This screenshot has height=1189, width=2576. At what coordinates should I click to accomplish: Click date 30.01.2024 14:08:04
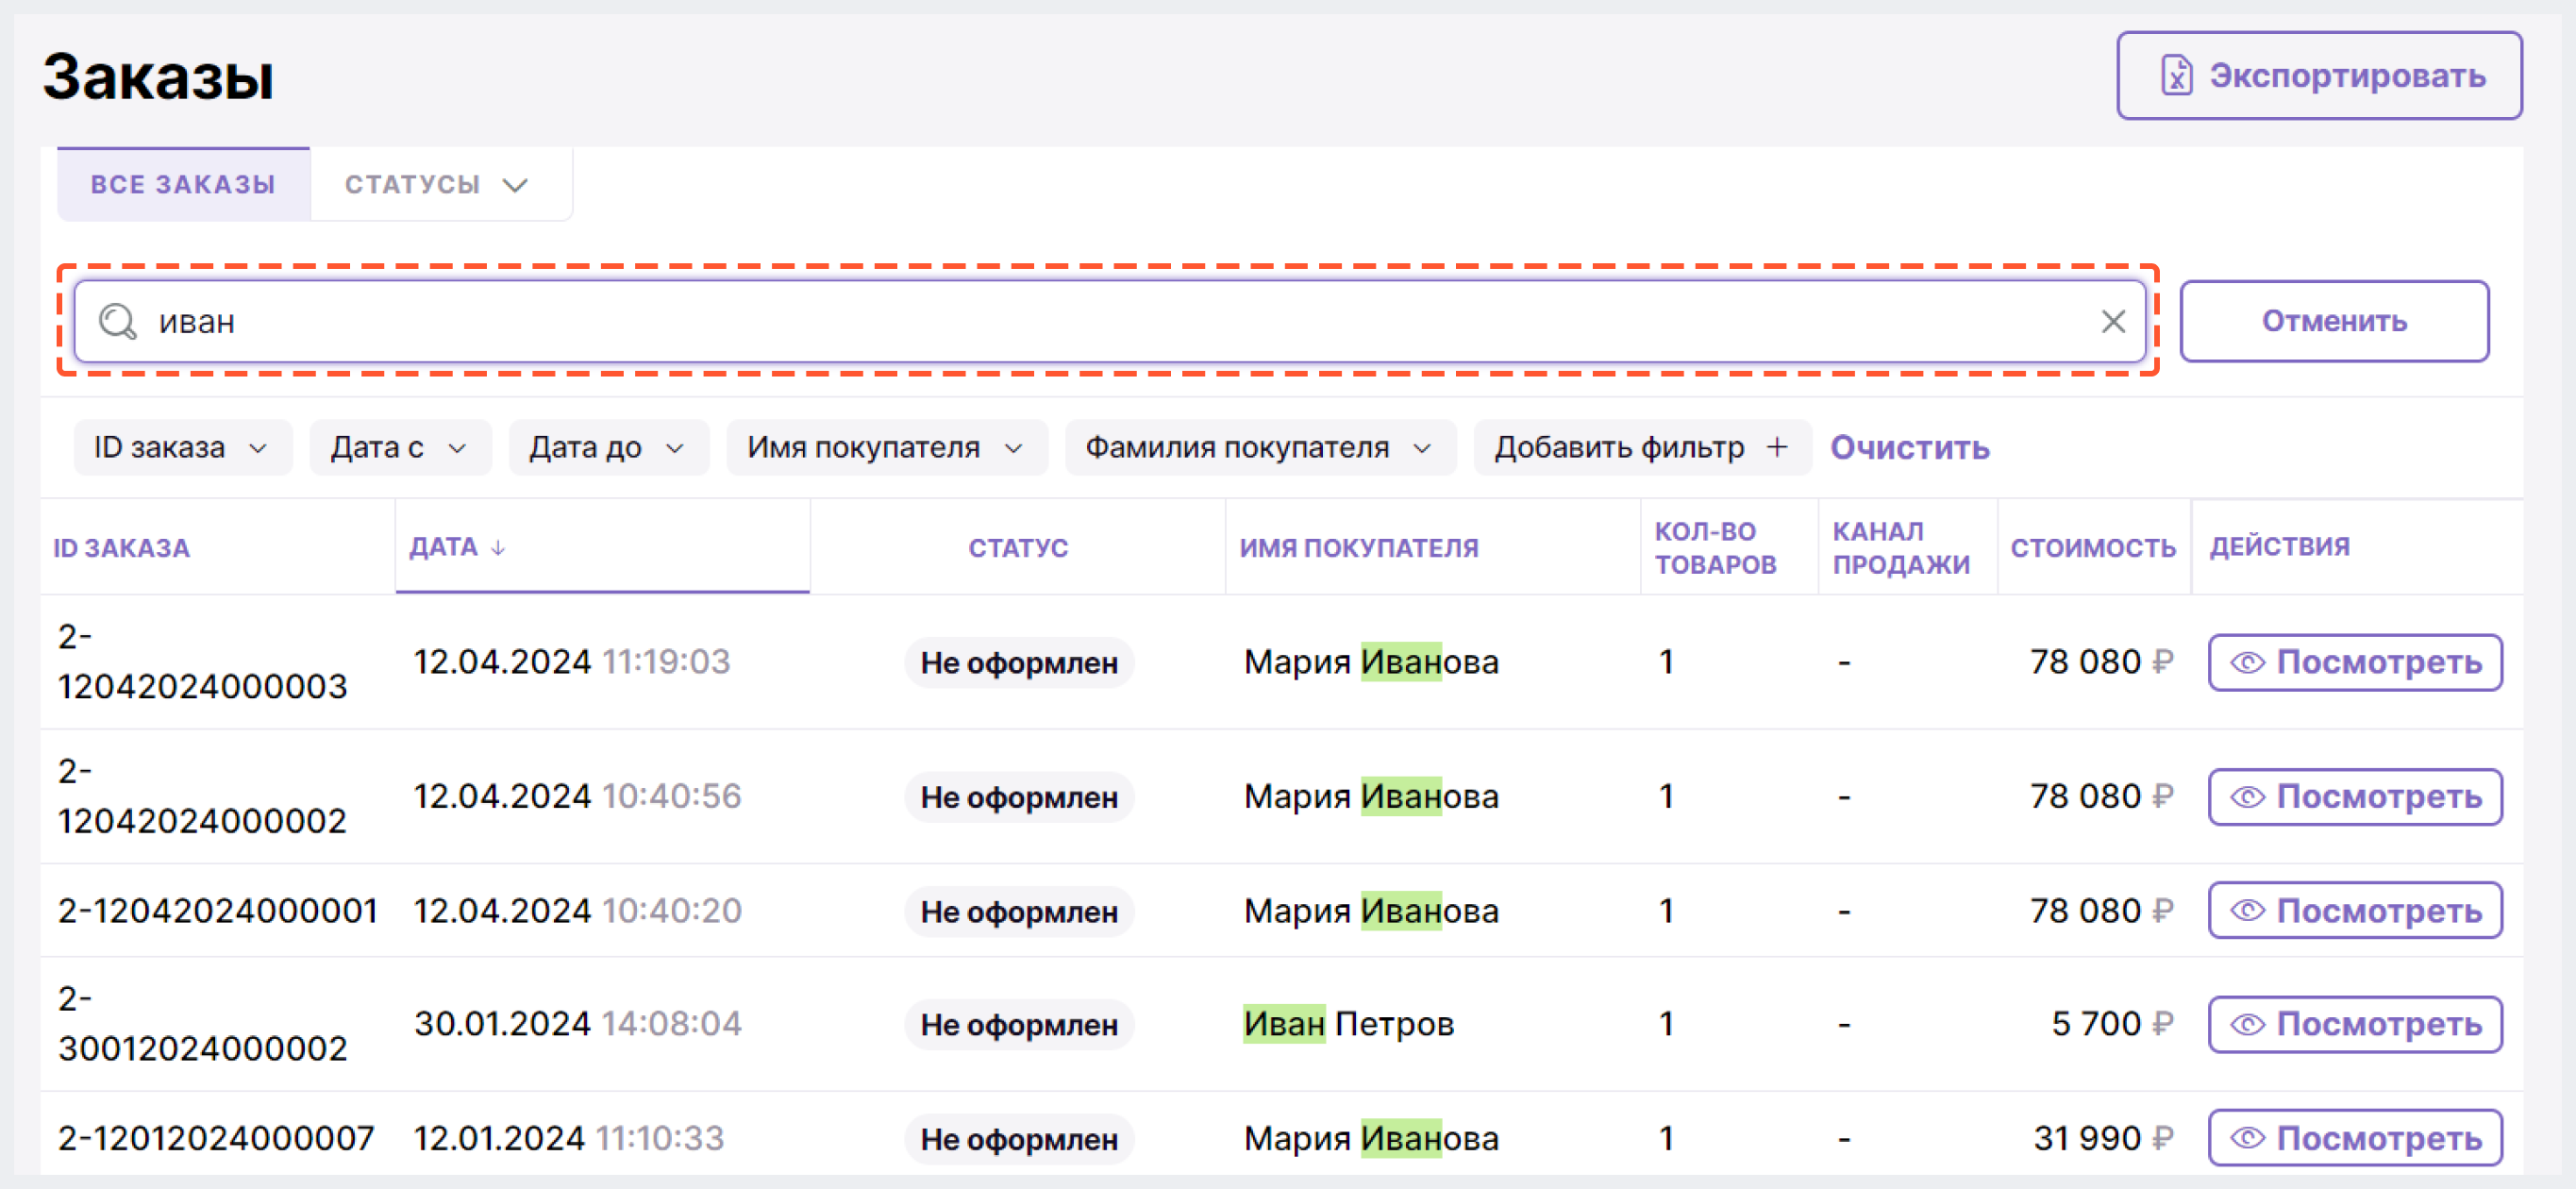click(577, 1024)
